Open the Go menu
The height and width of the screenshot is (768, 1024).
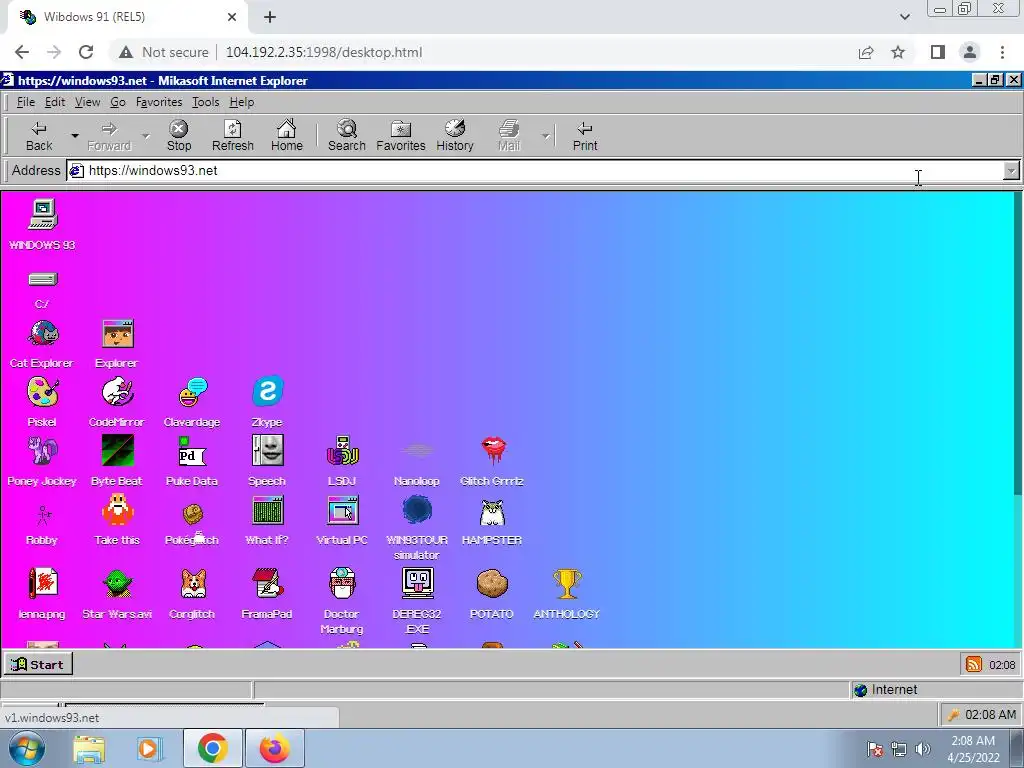point(118,103)
